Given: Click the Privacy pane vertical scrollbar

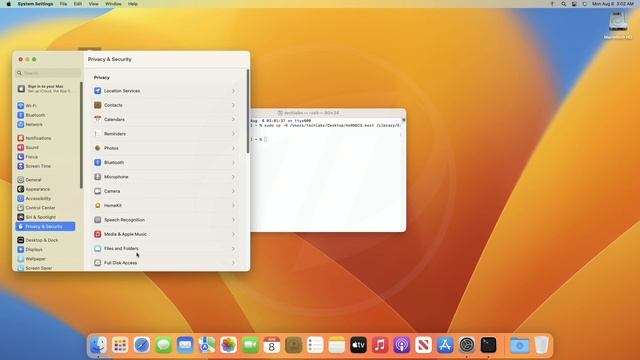Looking at the screenshot, I should point(248,111).
